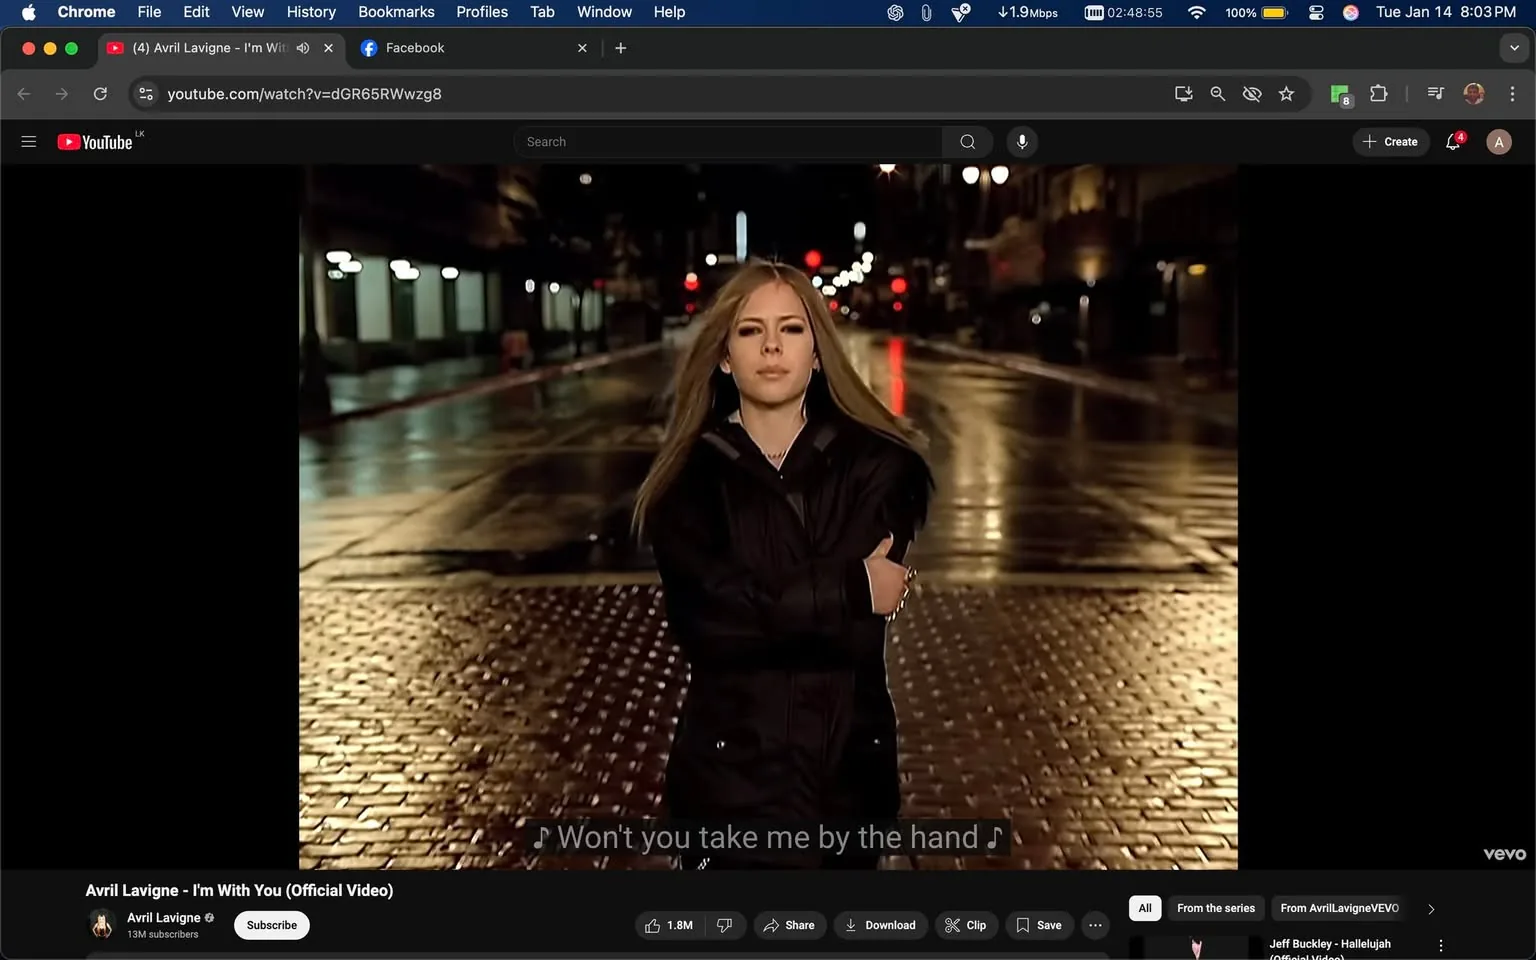
Task: Open YouTube voice search microphone
Action: click(x=1021, y=141)
